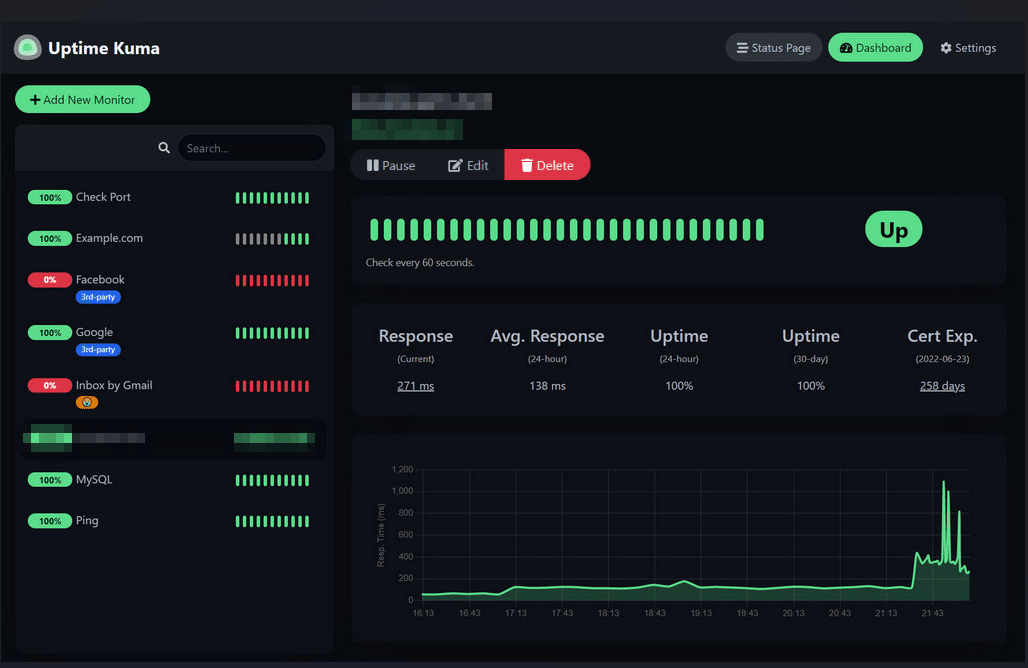Click the pause bars icon
Viewport: 1028px width, 668px height.
[x=372, y=165]
